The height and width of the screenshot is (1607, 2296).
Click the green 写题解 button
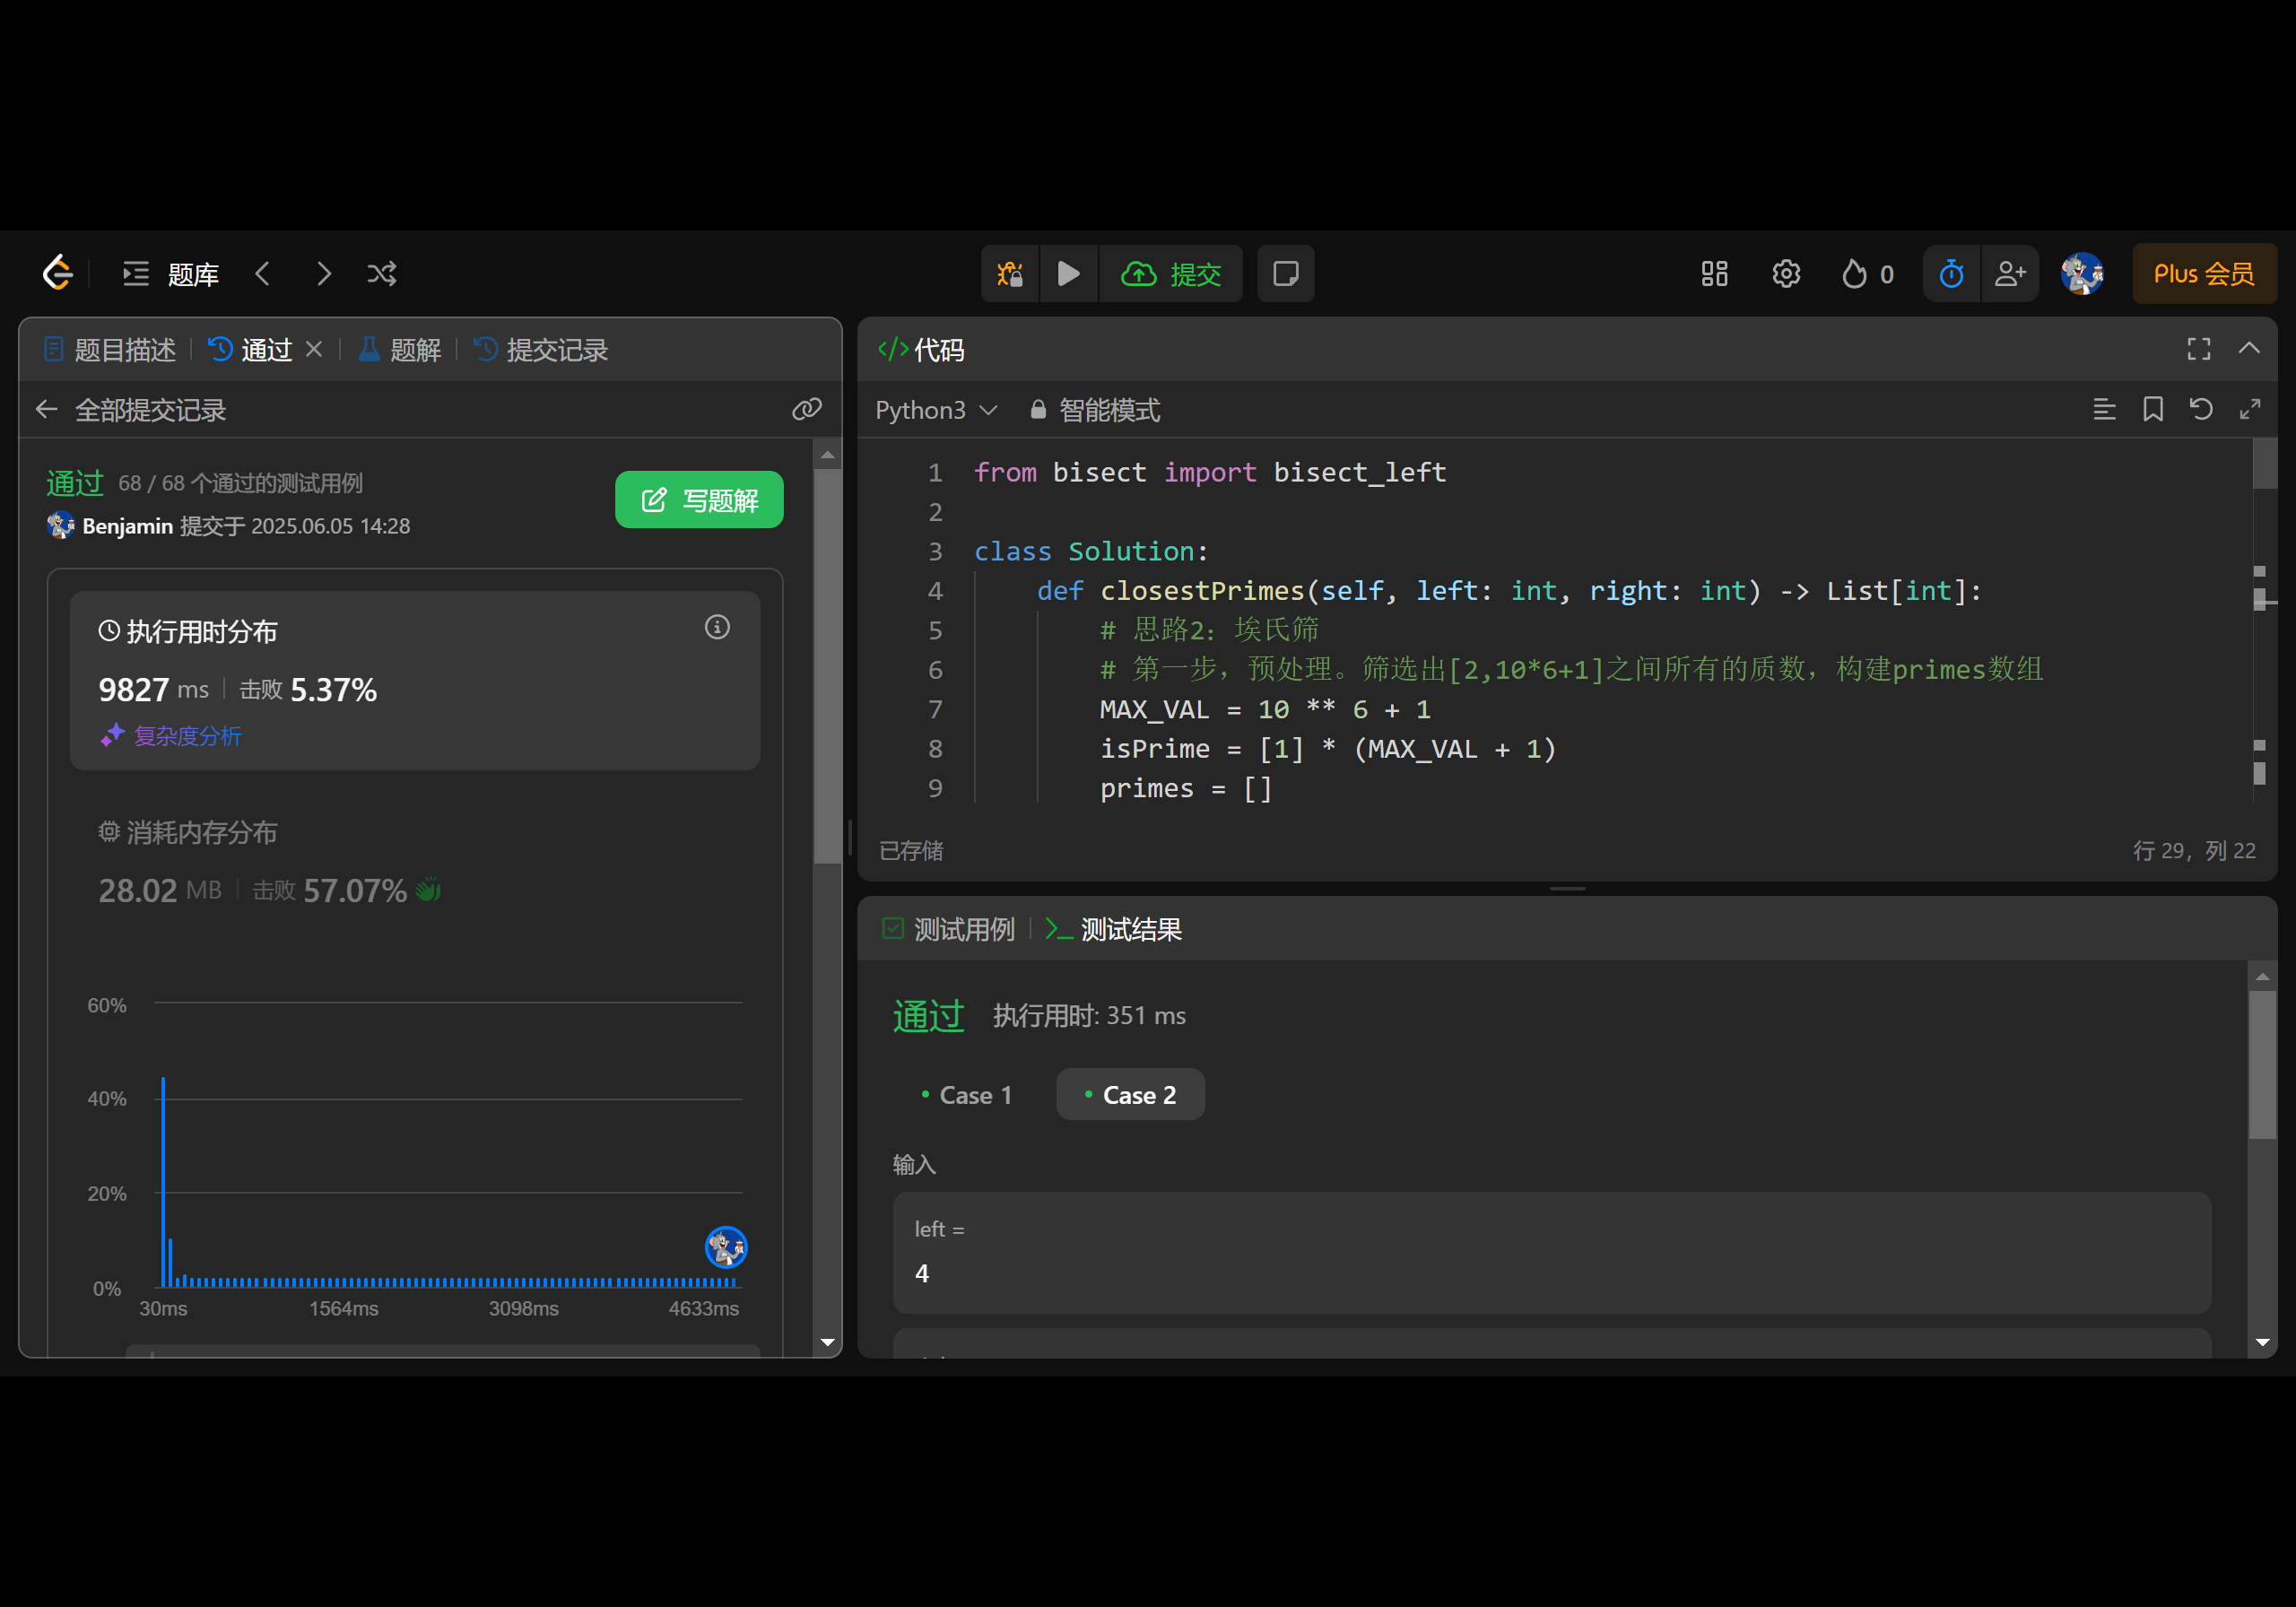pyautogui.click(x=699, y=500)
